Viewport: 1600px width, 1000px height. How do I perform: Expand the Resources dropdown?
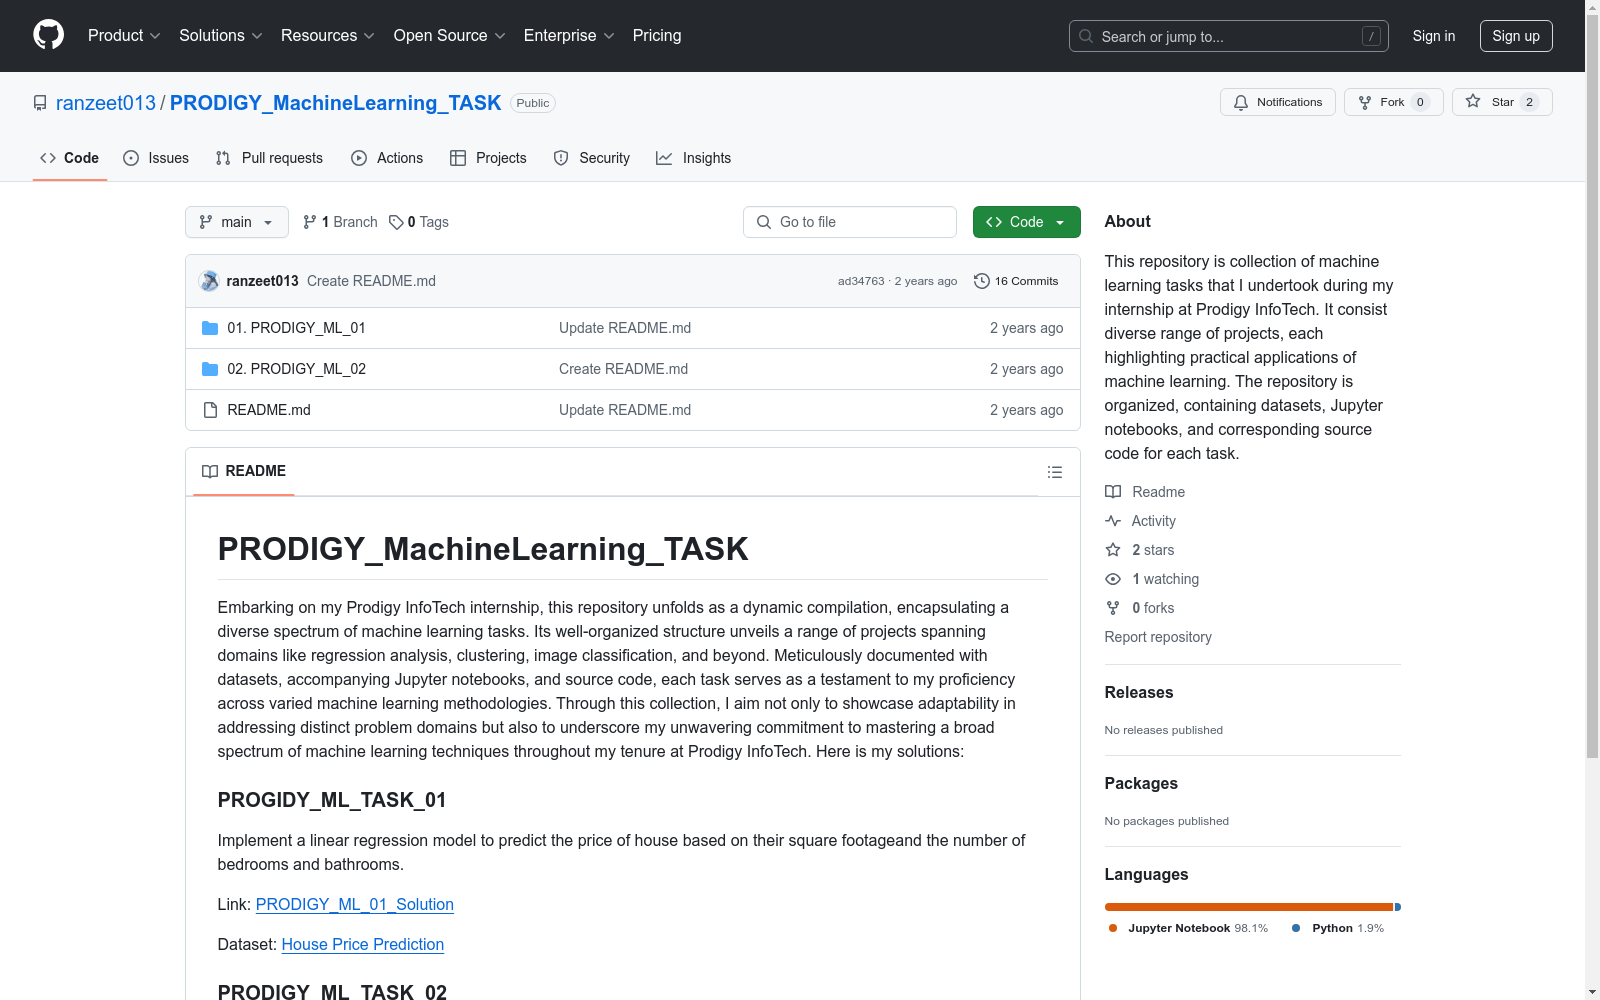pos(327,35)
